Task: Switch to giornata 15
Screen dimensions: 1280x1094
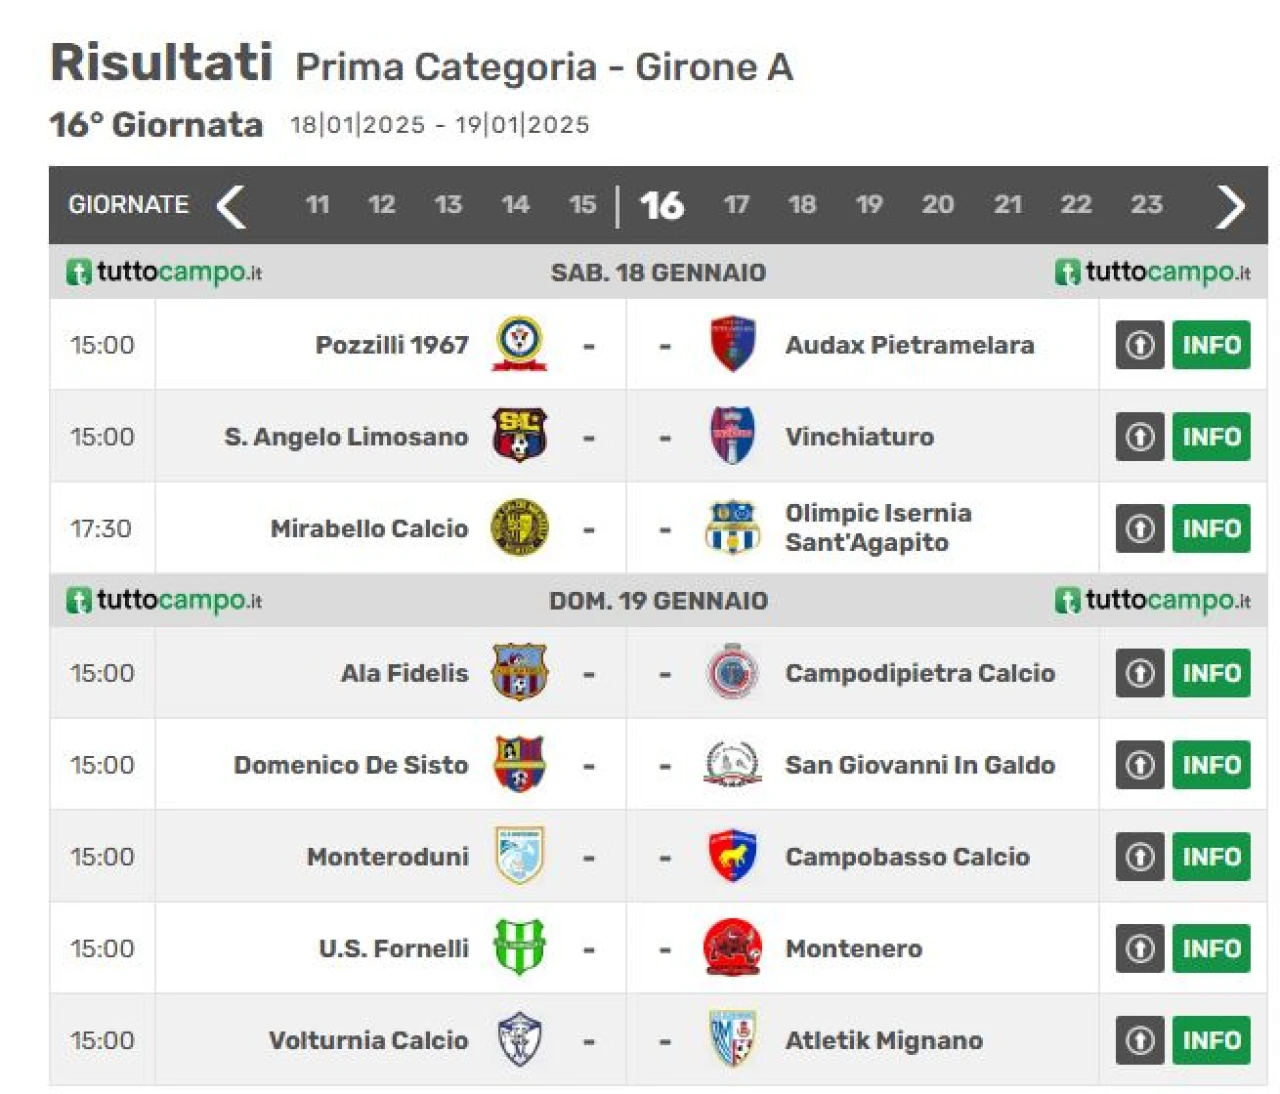Action: tap(582, 205)
